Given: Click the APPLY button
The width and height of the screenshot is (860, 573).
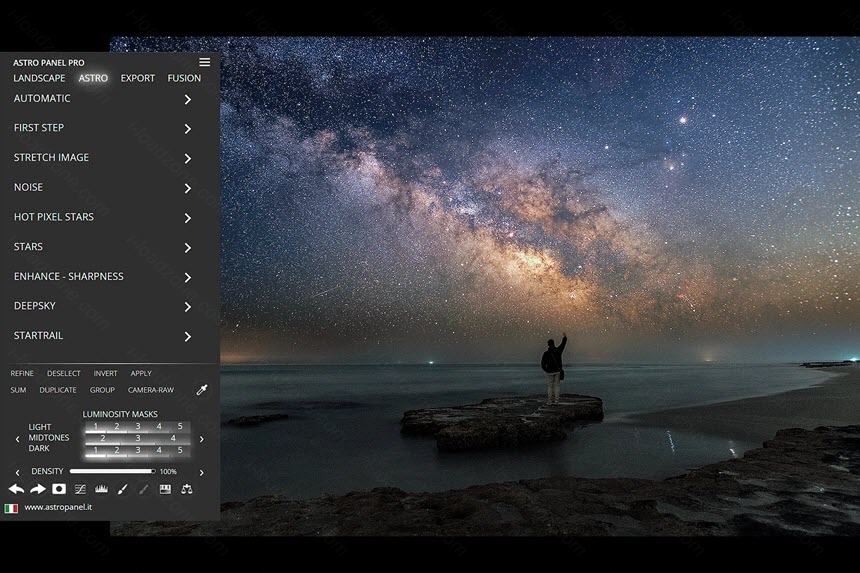Looking at the screenshot, I should pos(141,373).
